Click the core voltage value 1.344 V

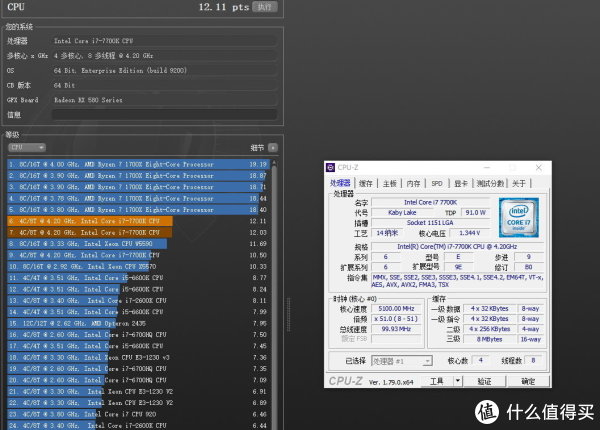(470, 233)
